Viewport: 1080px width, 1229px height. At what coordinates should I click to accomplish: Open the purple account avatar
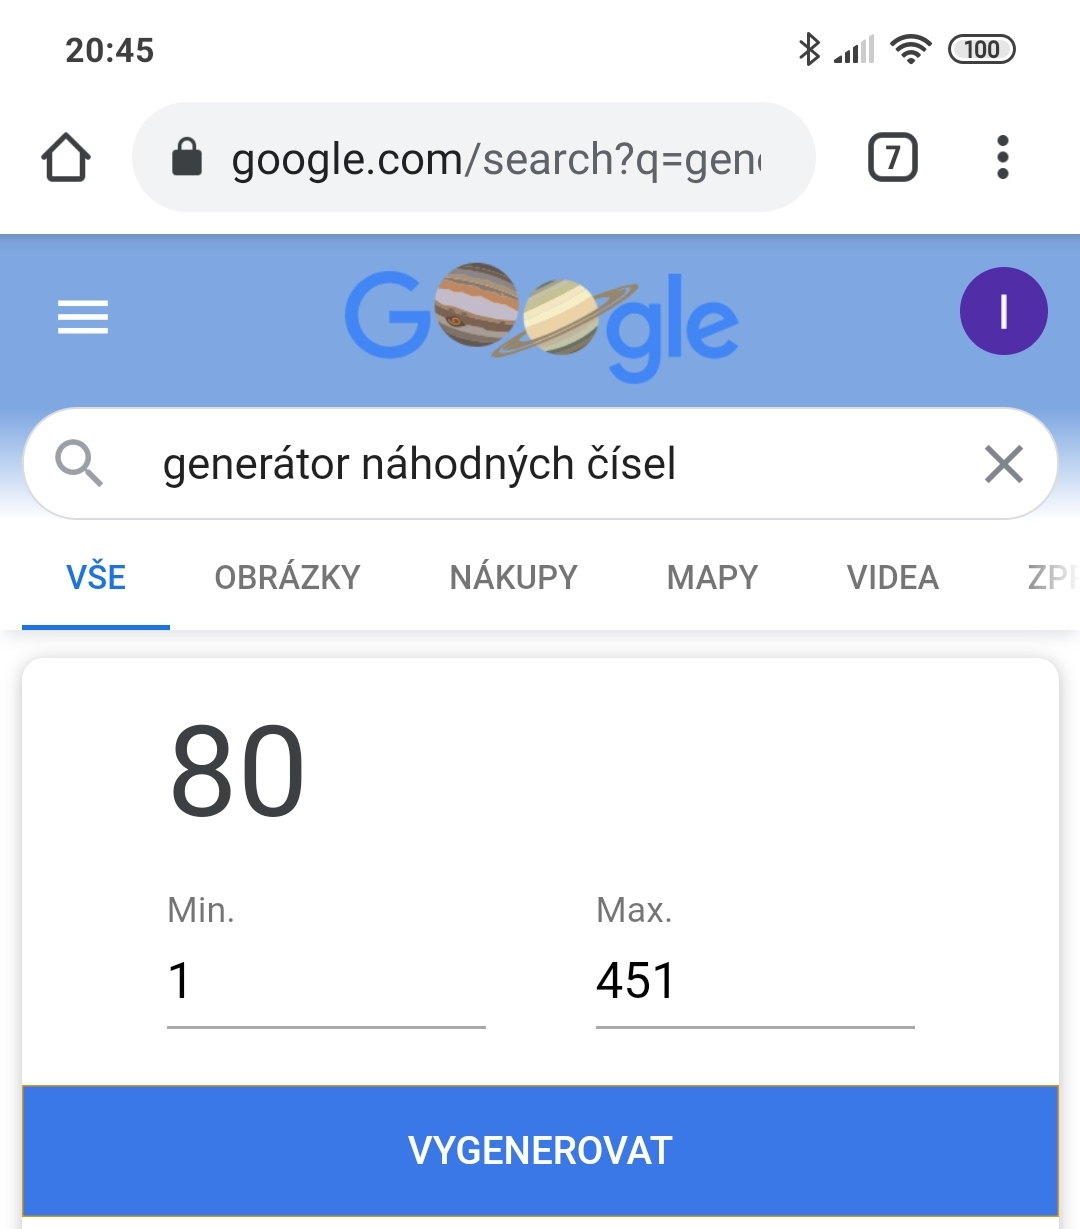1003,311
